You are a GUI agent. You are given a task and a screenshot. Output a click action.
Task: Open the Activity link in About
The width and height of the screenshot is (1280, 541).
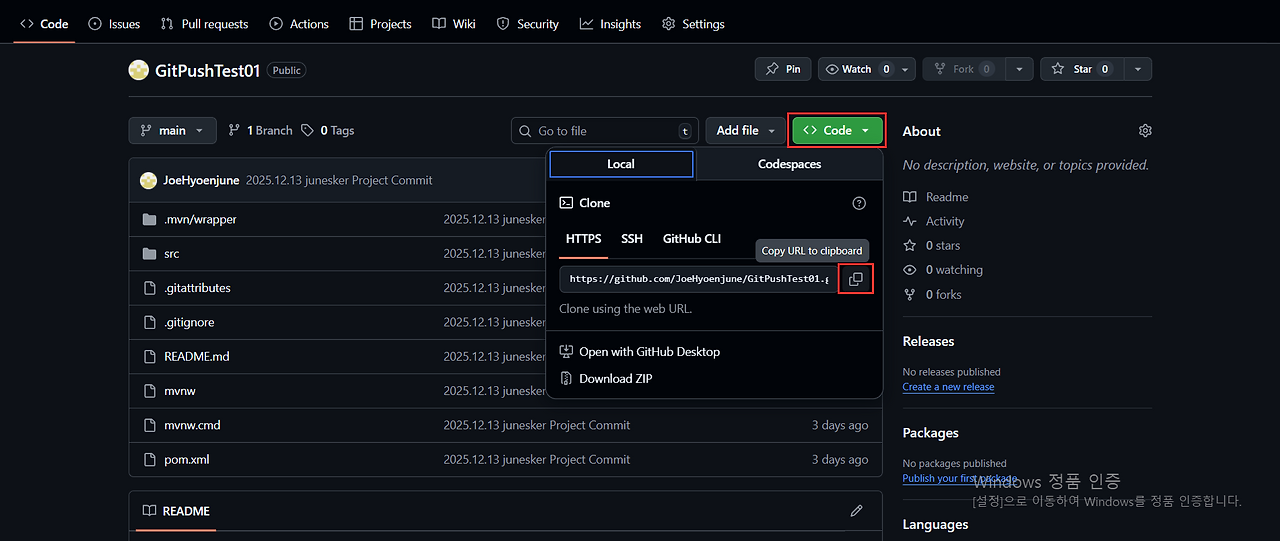pyautogui.click(x=934, y=221)
